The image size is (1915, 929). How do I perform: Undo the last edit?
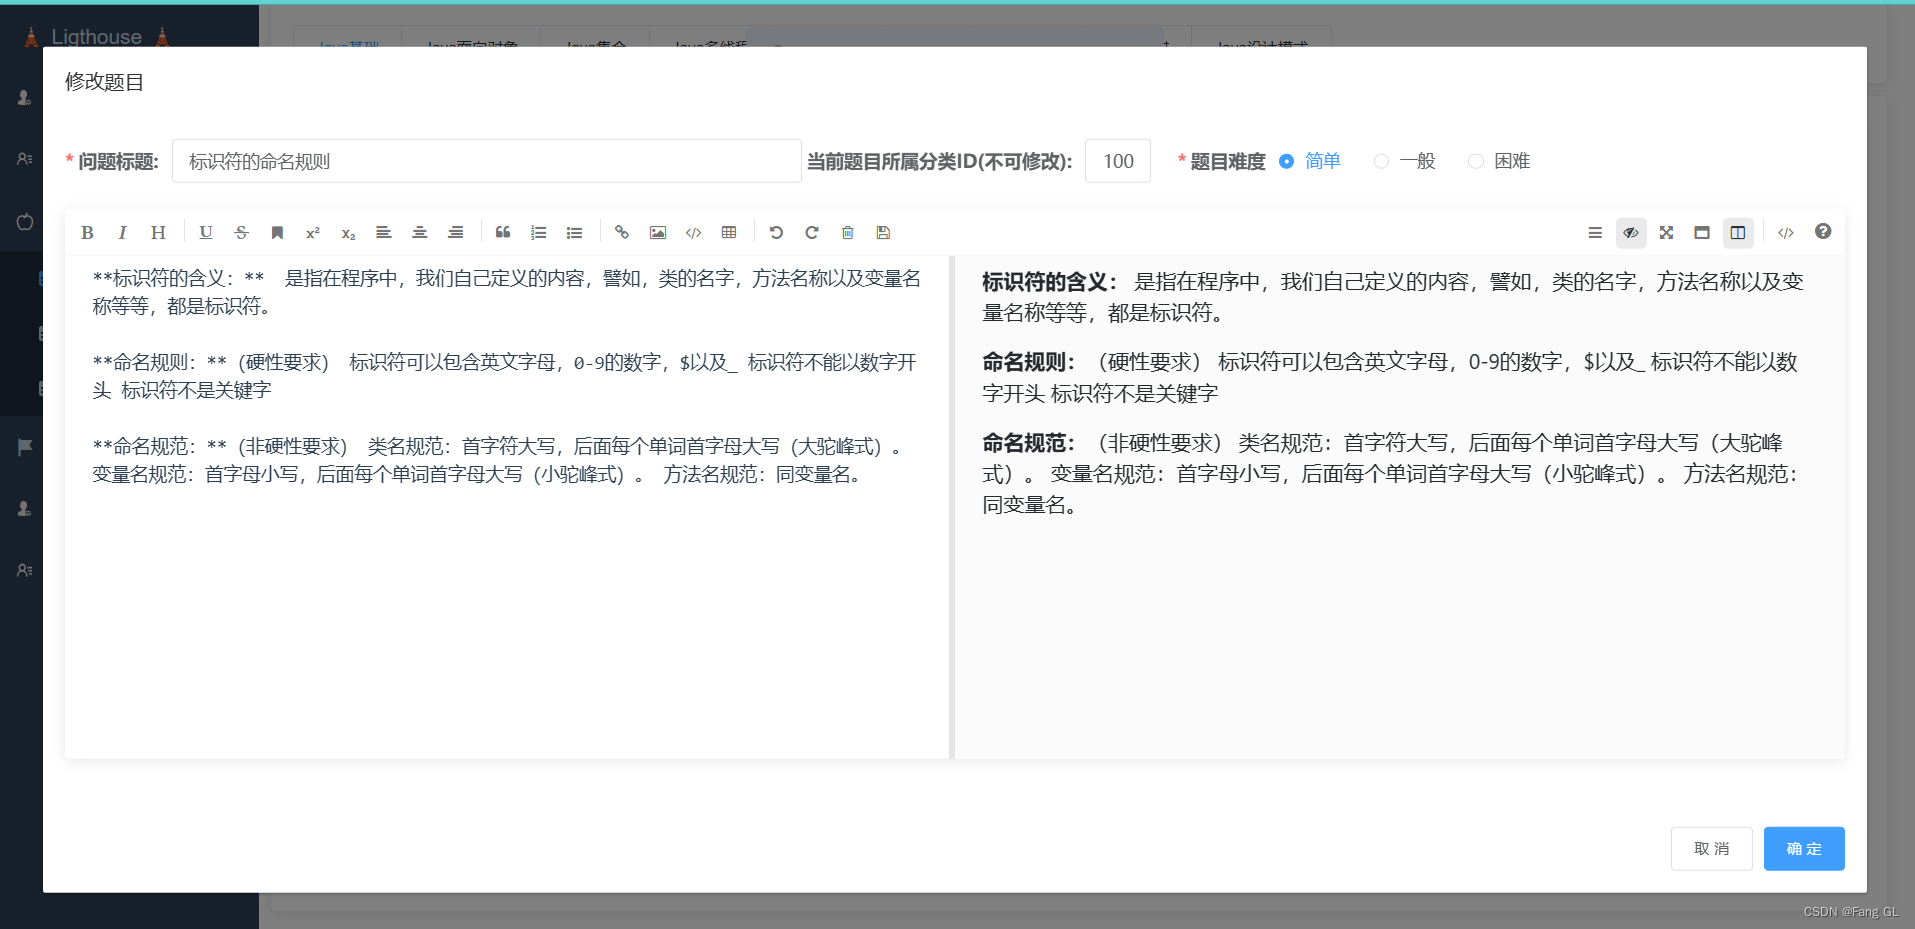point(776,232)
